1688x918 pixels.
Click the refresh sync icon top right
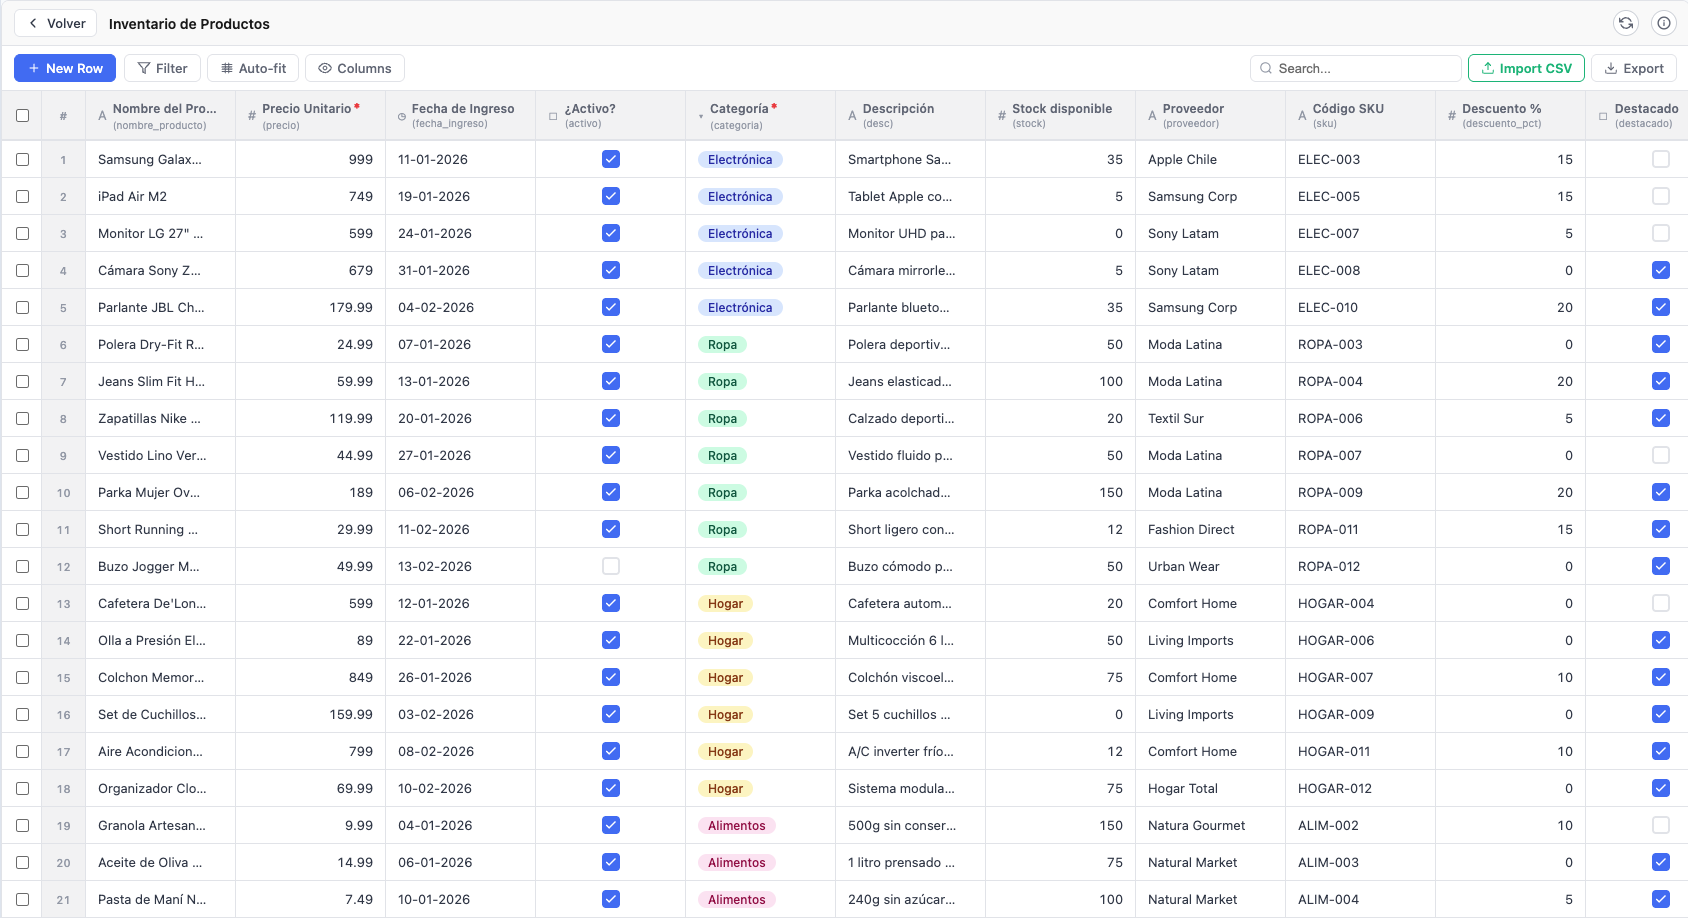click(x=1627, y=22)
